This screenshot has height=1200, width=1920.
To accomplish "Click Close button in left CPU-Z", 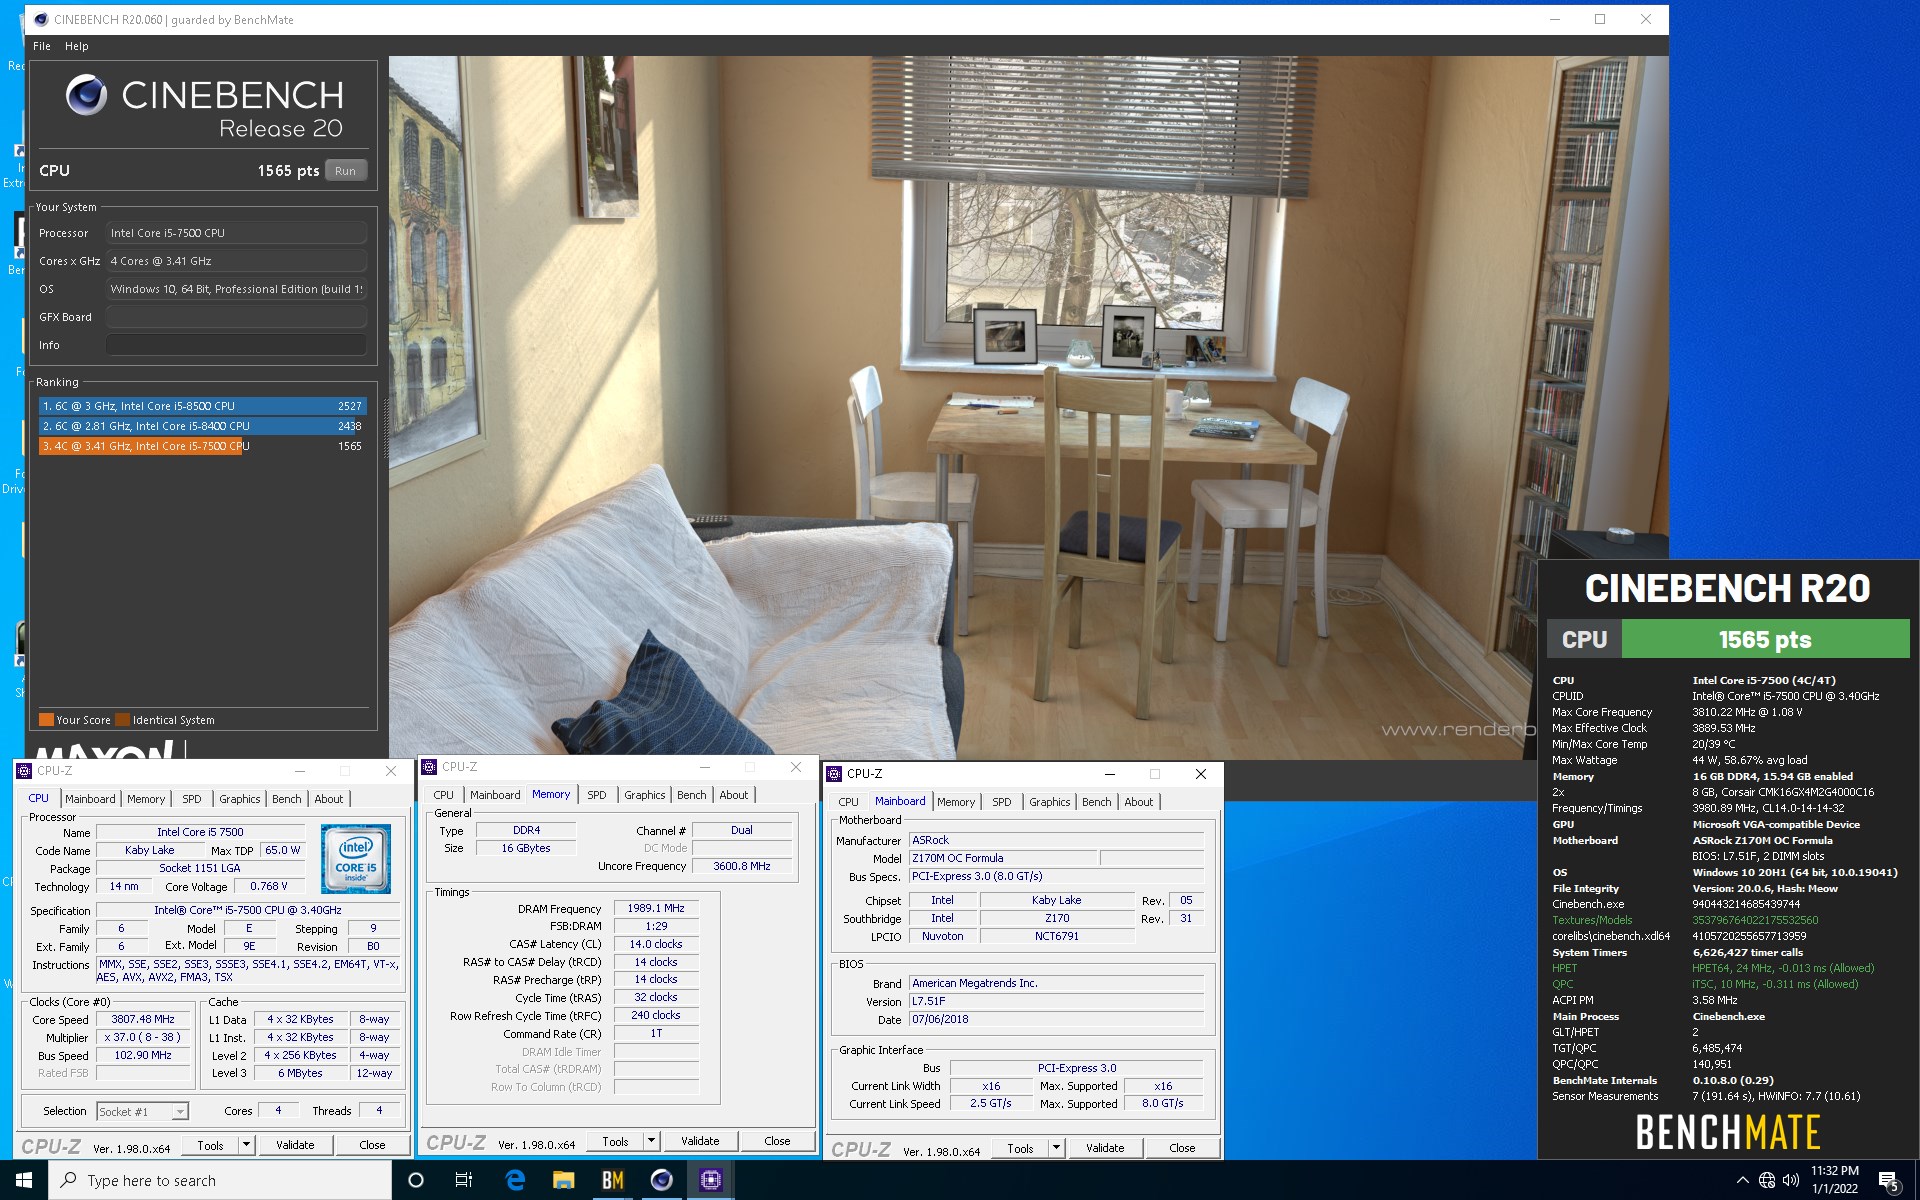I will [x=372, y=1145].
